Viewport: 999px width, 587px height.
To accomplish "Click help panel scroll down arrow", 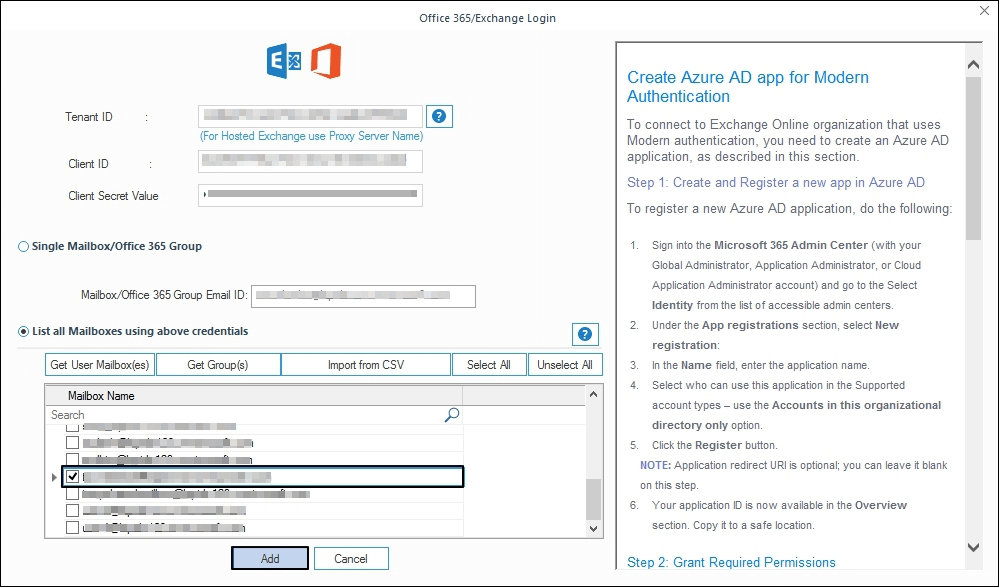I will 973,547.
